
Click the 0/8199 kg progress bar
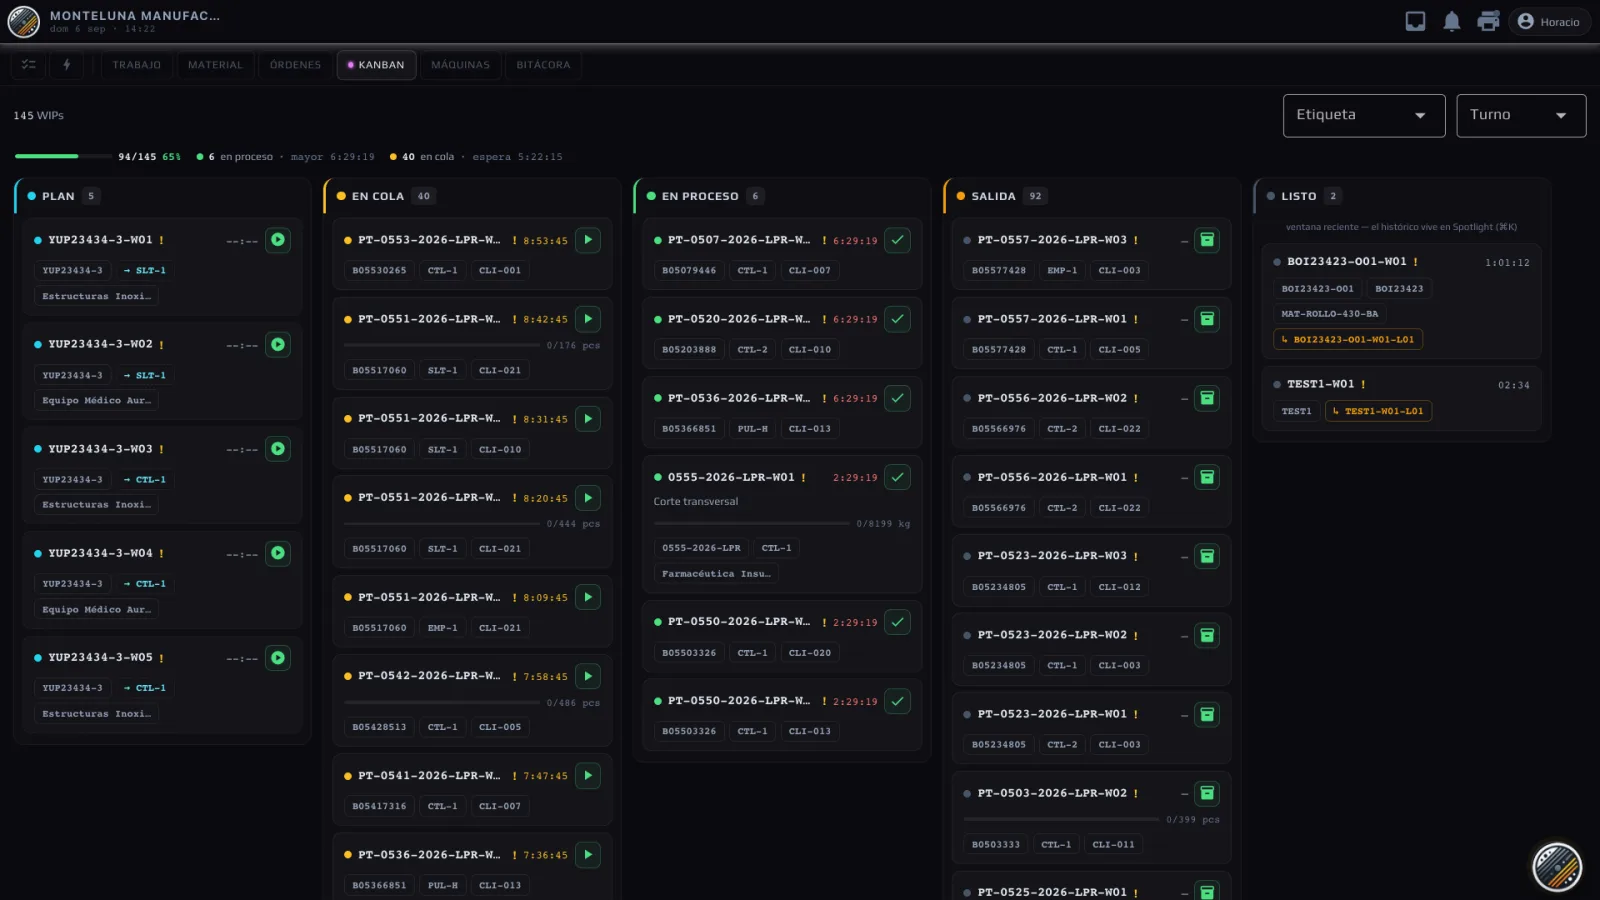(x=751, y=523)
